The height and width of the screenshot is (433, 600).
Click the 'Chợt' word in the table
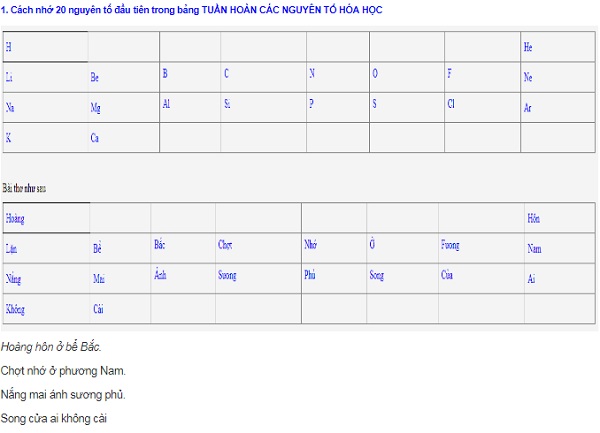tap(225, 244)
